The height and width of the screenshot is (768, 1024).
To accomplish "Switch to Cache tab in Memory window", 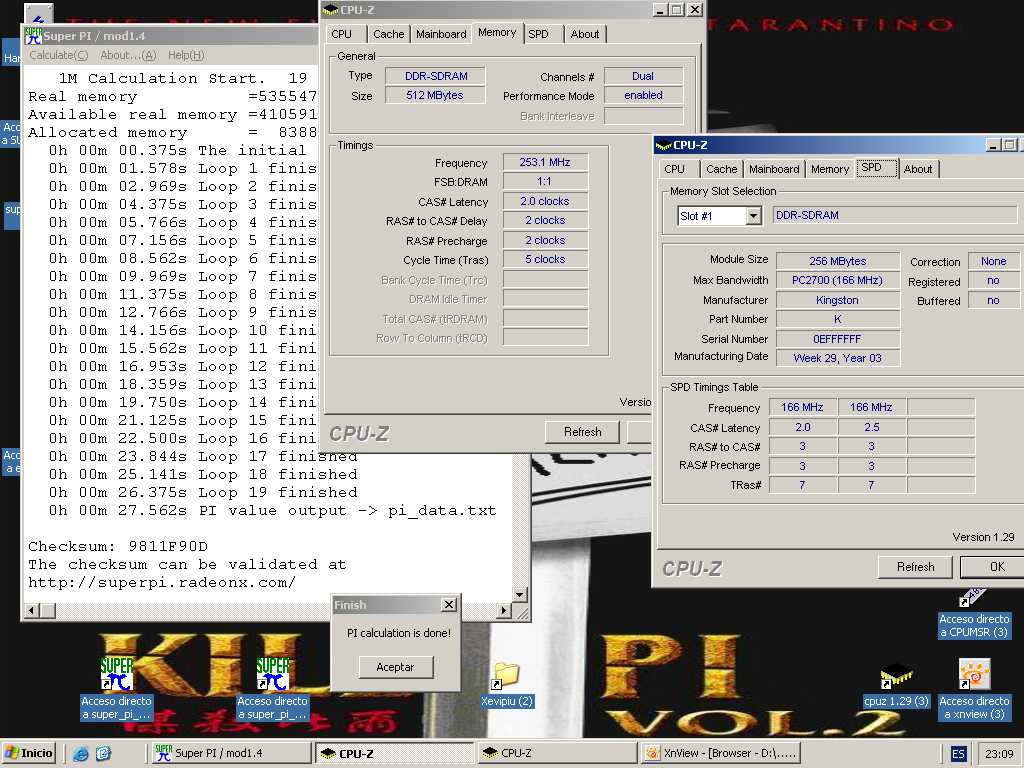I will [x=389, y=34].
